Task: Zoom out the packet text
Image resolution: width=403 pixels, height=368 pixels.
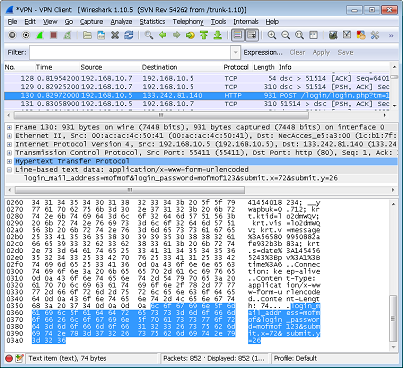Action: tap(286, 35)
